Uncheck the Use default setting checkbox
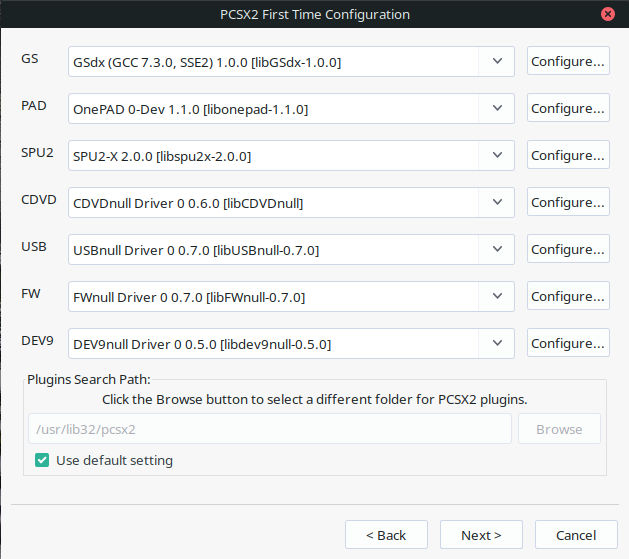Viewport: 629px width, 559px height. [x=42, y=460]
